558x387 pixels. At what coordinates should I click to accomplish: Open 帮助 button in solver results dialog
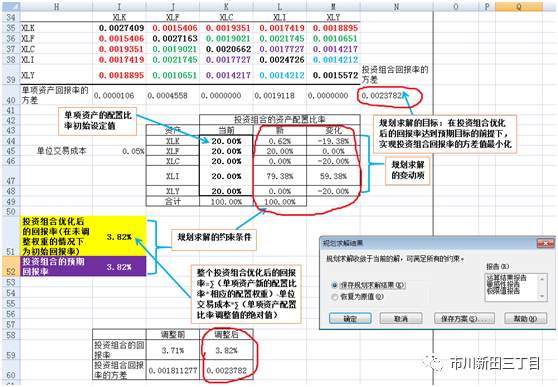tap(525, 318)
